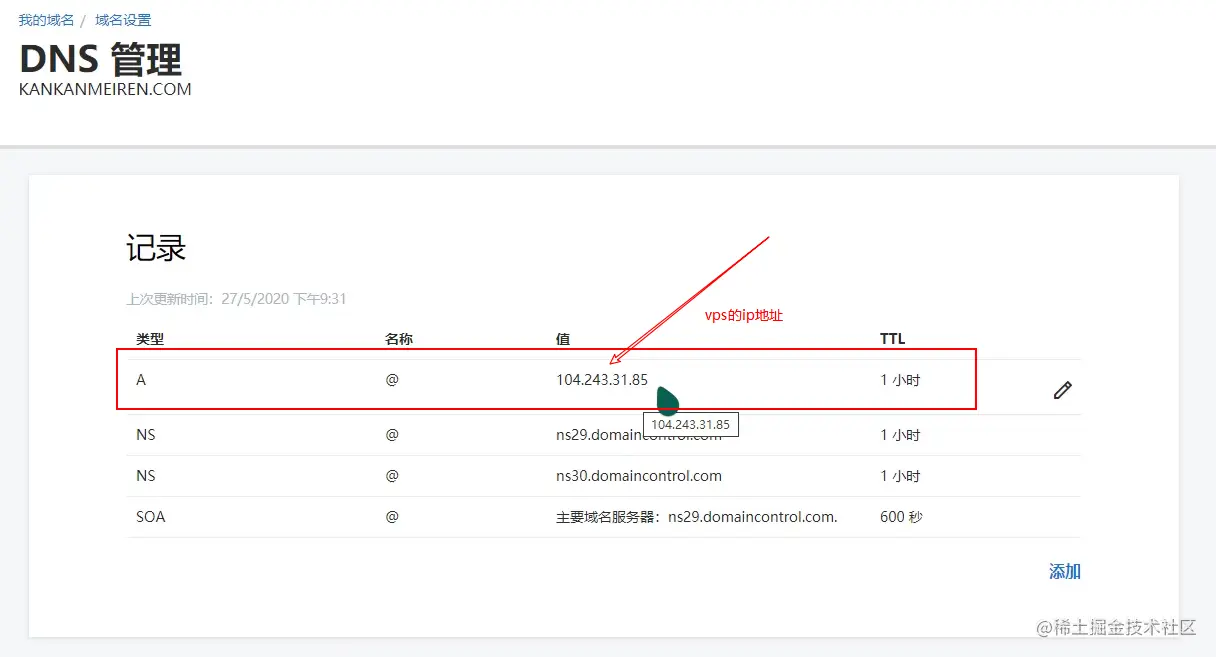Click the A record's 1 小时 TTL
Screen dimensions: 1216x657
(900, 380)
